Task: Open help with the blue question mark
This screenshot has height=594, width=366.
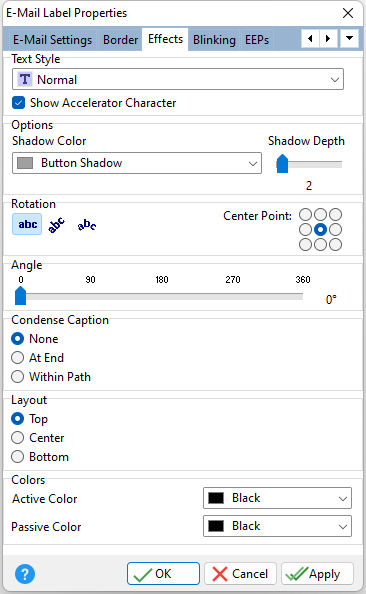Action: 25,574
